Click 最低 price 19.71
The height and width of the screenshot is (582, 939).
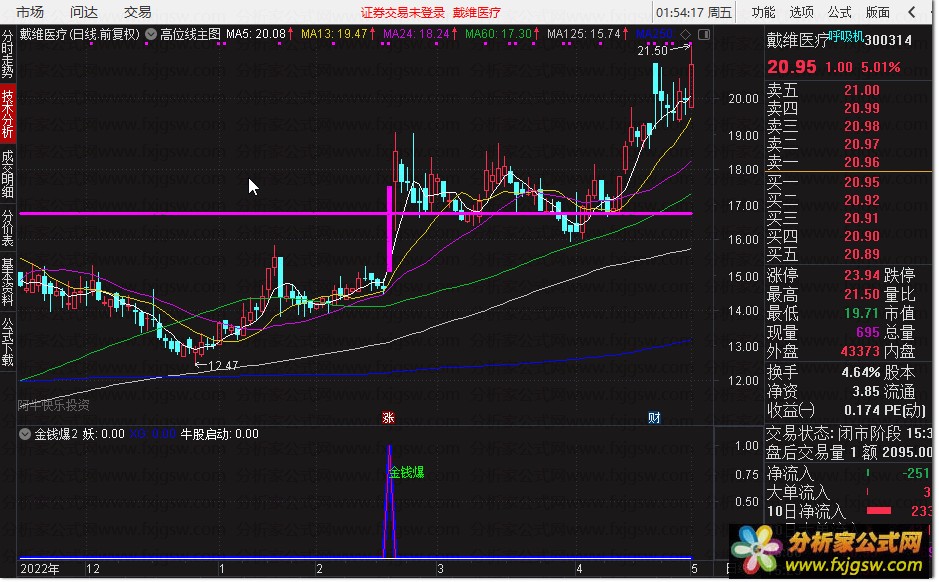(862, 313)
